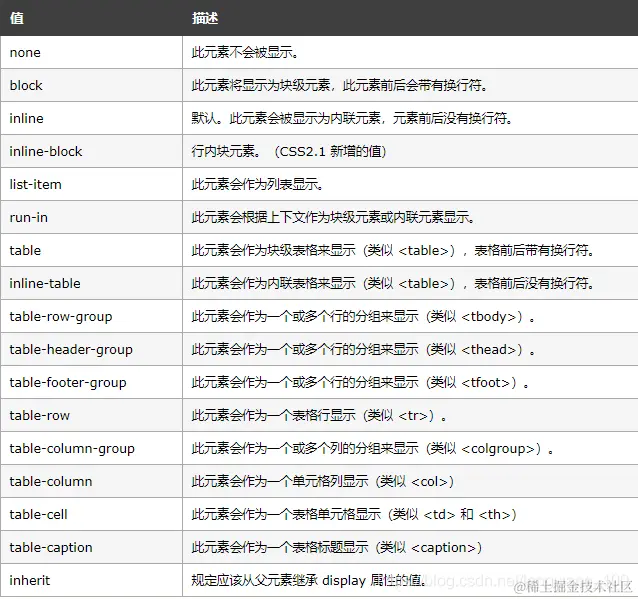Click description mentioning '<td> 和 <th>'
The width and height of the screenshot is (638, 599).
354,514
